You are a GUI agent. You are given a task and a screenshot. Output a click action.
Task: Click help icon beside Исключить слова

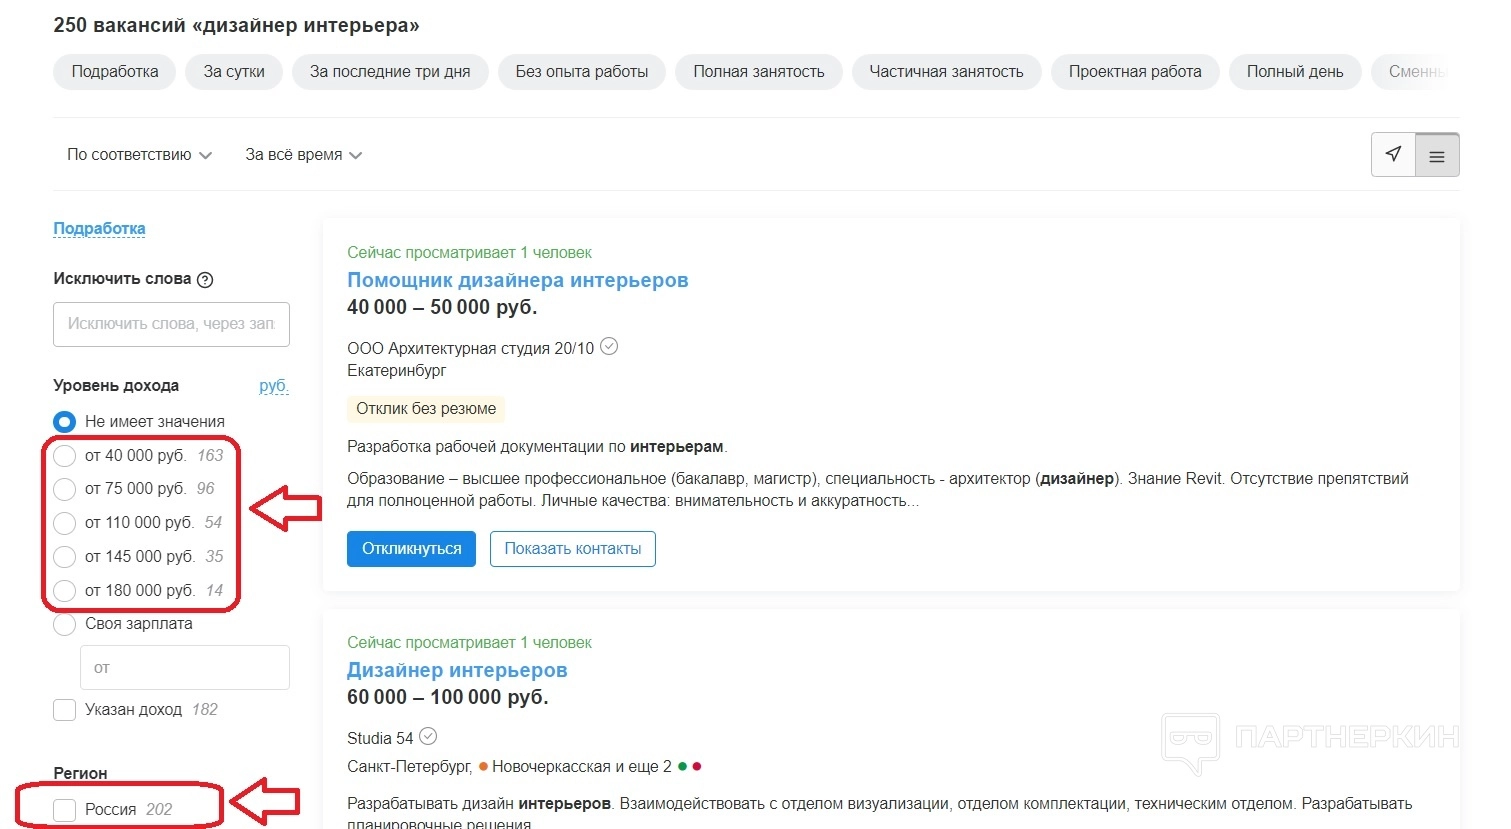click(x=205, y=280)
